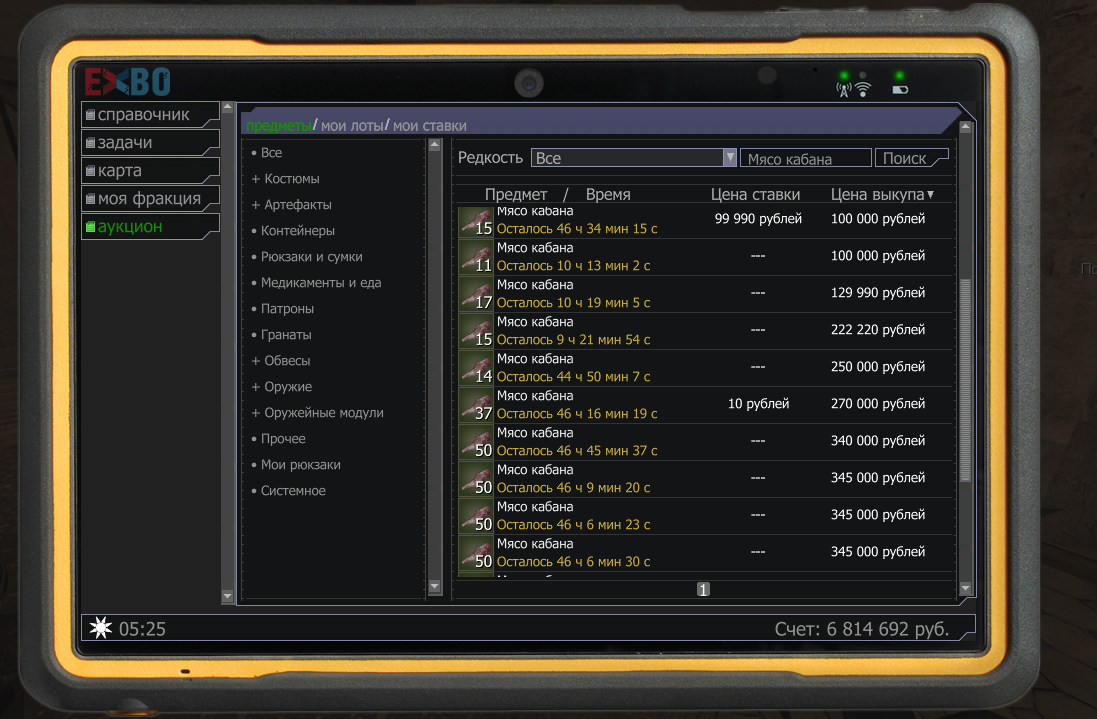1097x719 pixels.
Task: Switch to the предметы tab
Action: pos(278,126)
